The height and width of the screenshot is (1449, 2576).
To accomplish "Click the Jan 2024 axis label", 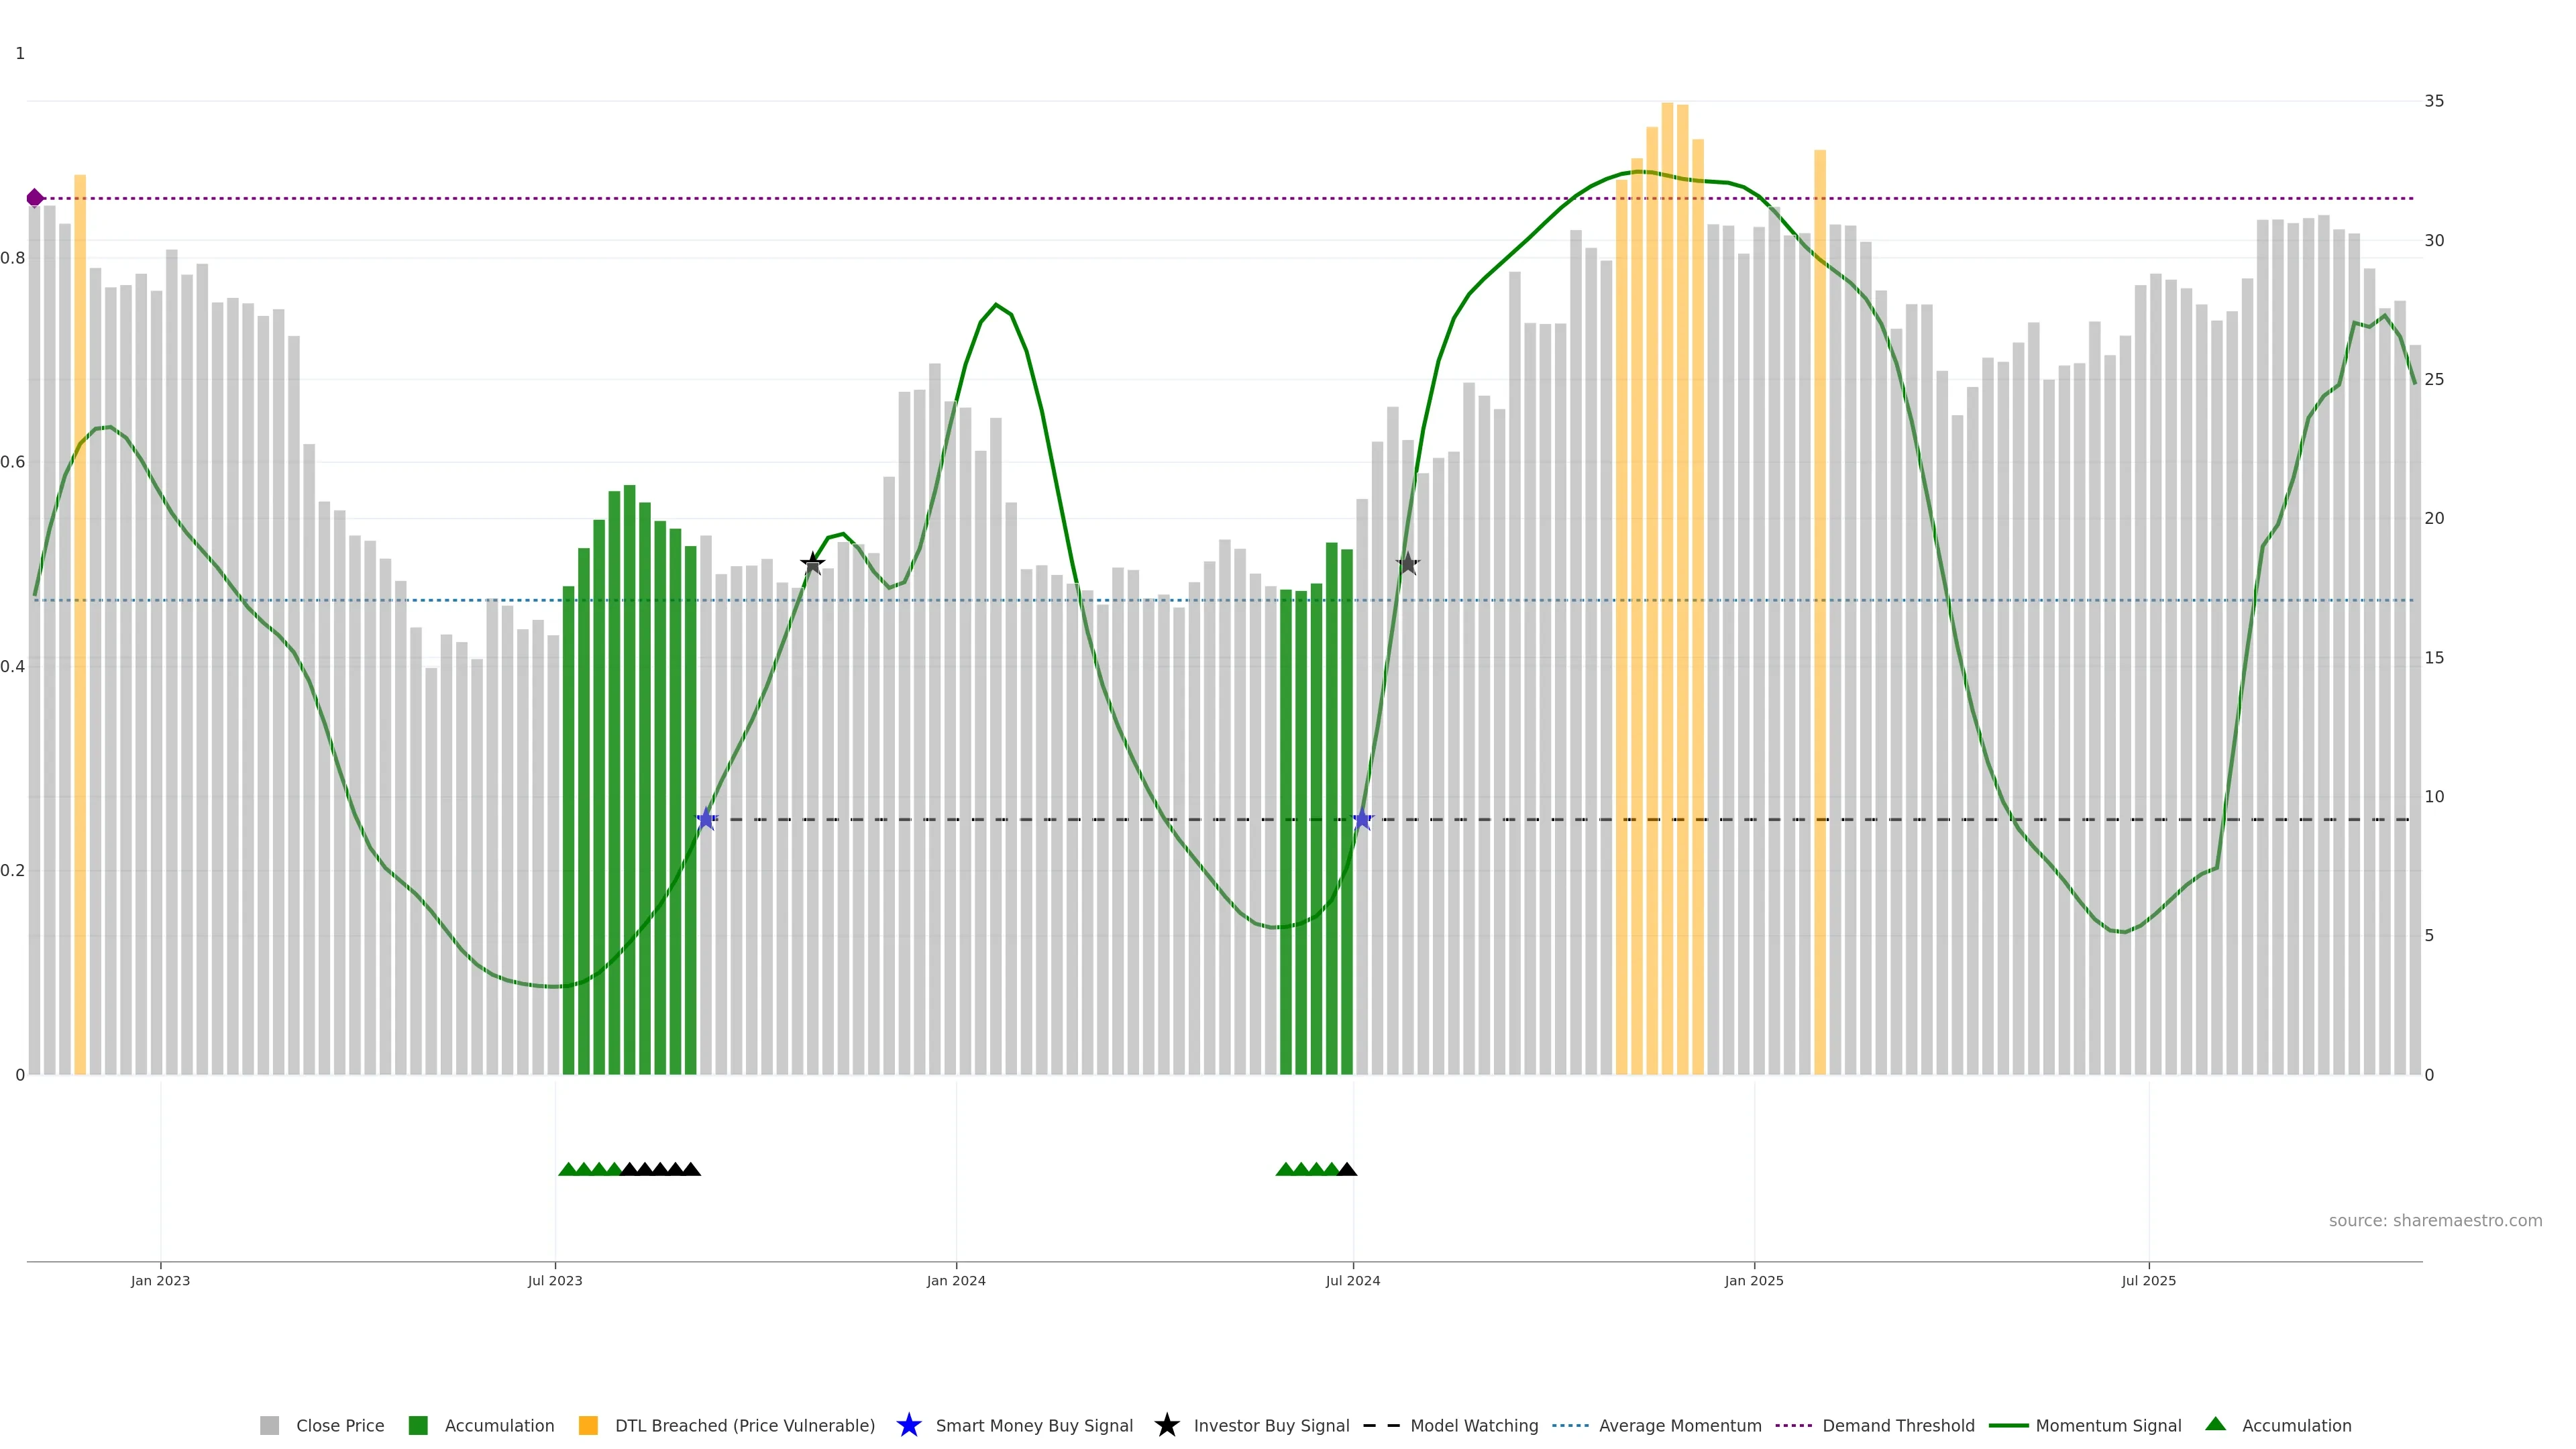I will click(x=956, y=1280).
